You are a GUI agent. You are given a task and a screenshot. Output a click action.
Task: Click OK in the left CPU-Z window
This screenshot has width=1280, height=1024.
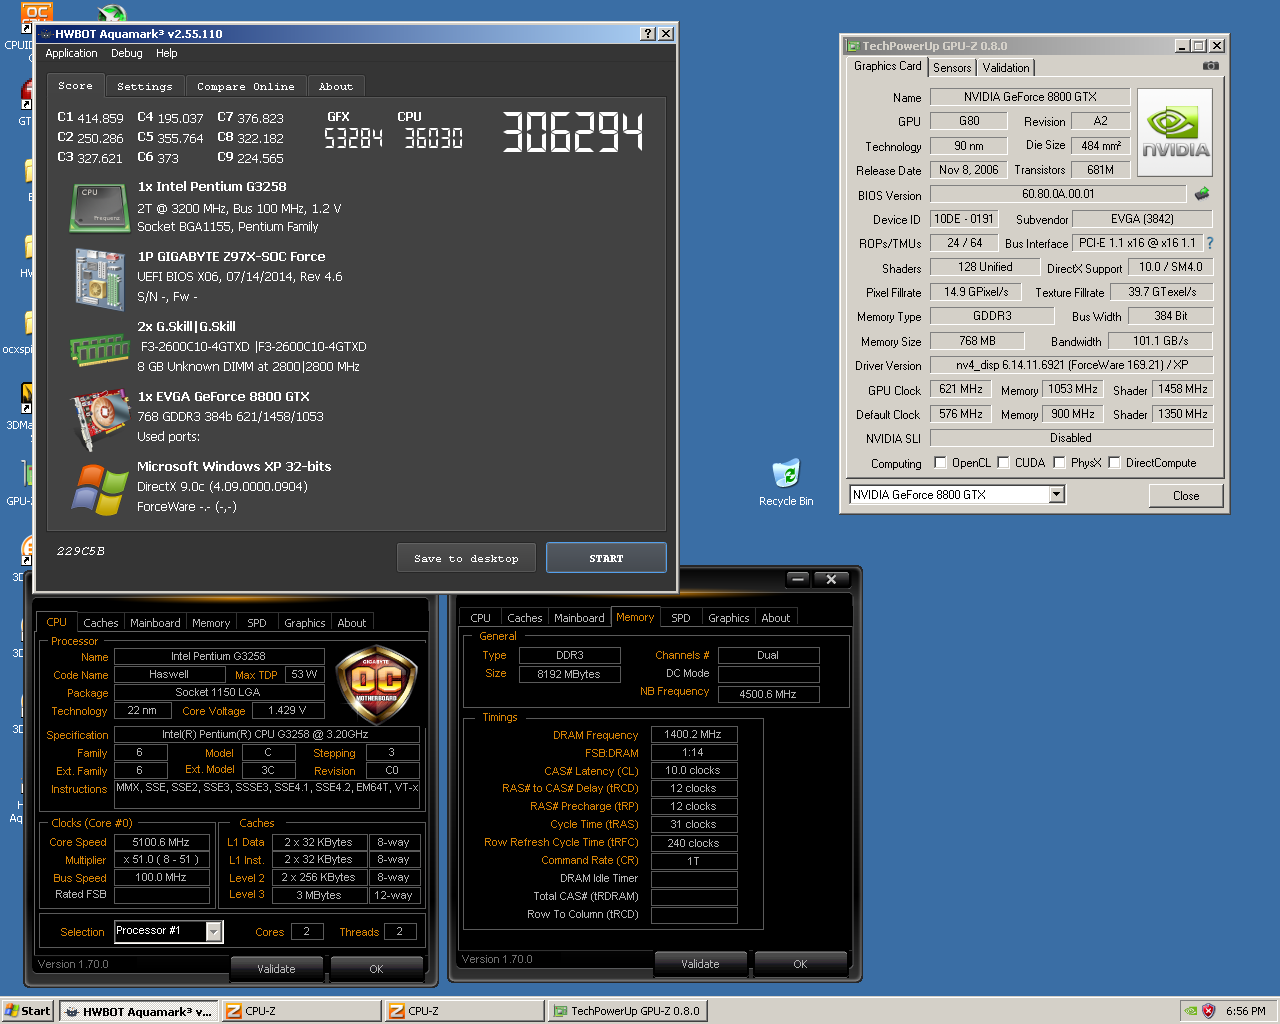click(376, 968)
